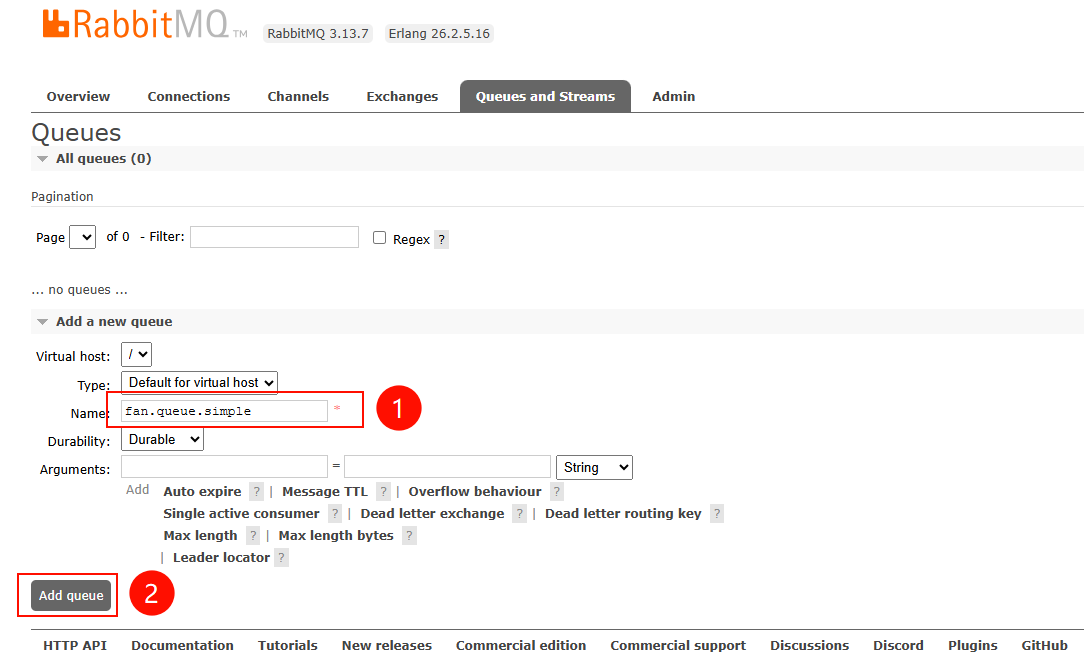Open the HTTP API footer link
Screen dimensions: 1084x655
(x=75, y=645)
